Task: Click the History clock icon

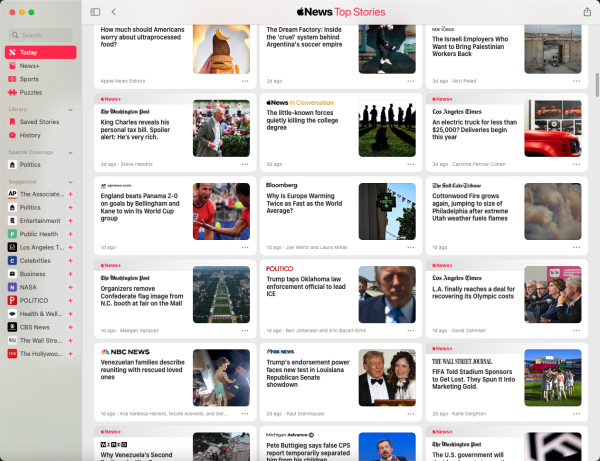Action: pyautogui.click(x=12, y=135)
